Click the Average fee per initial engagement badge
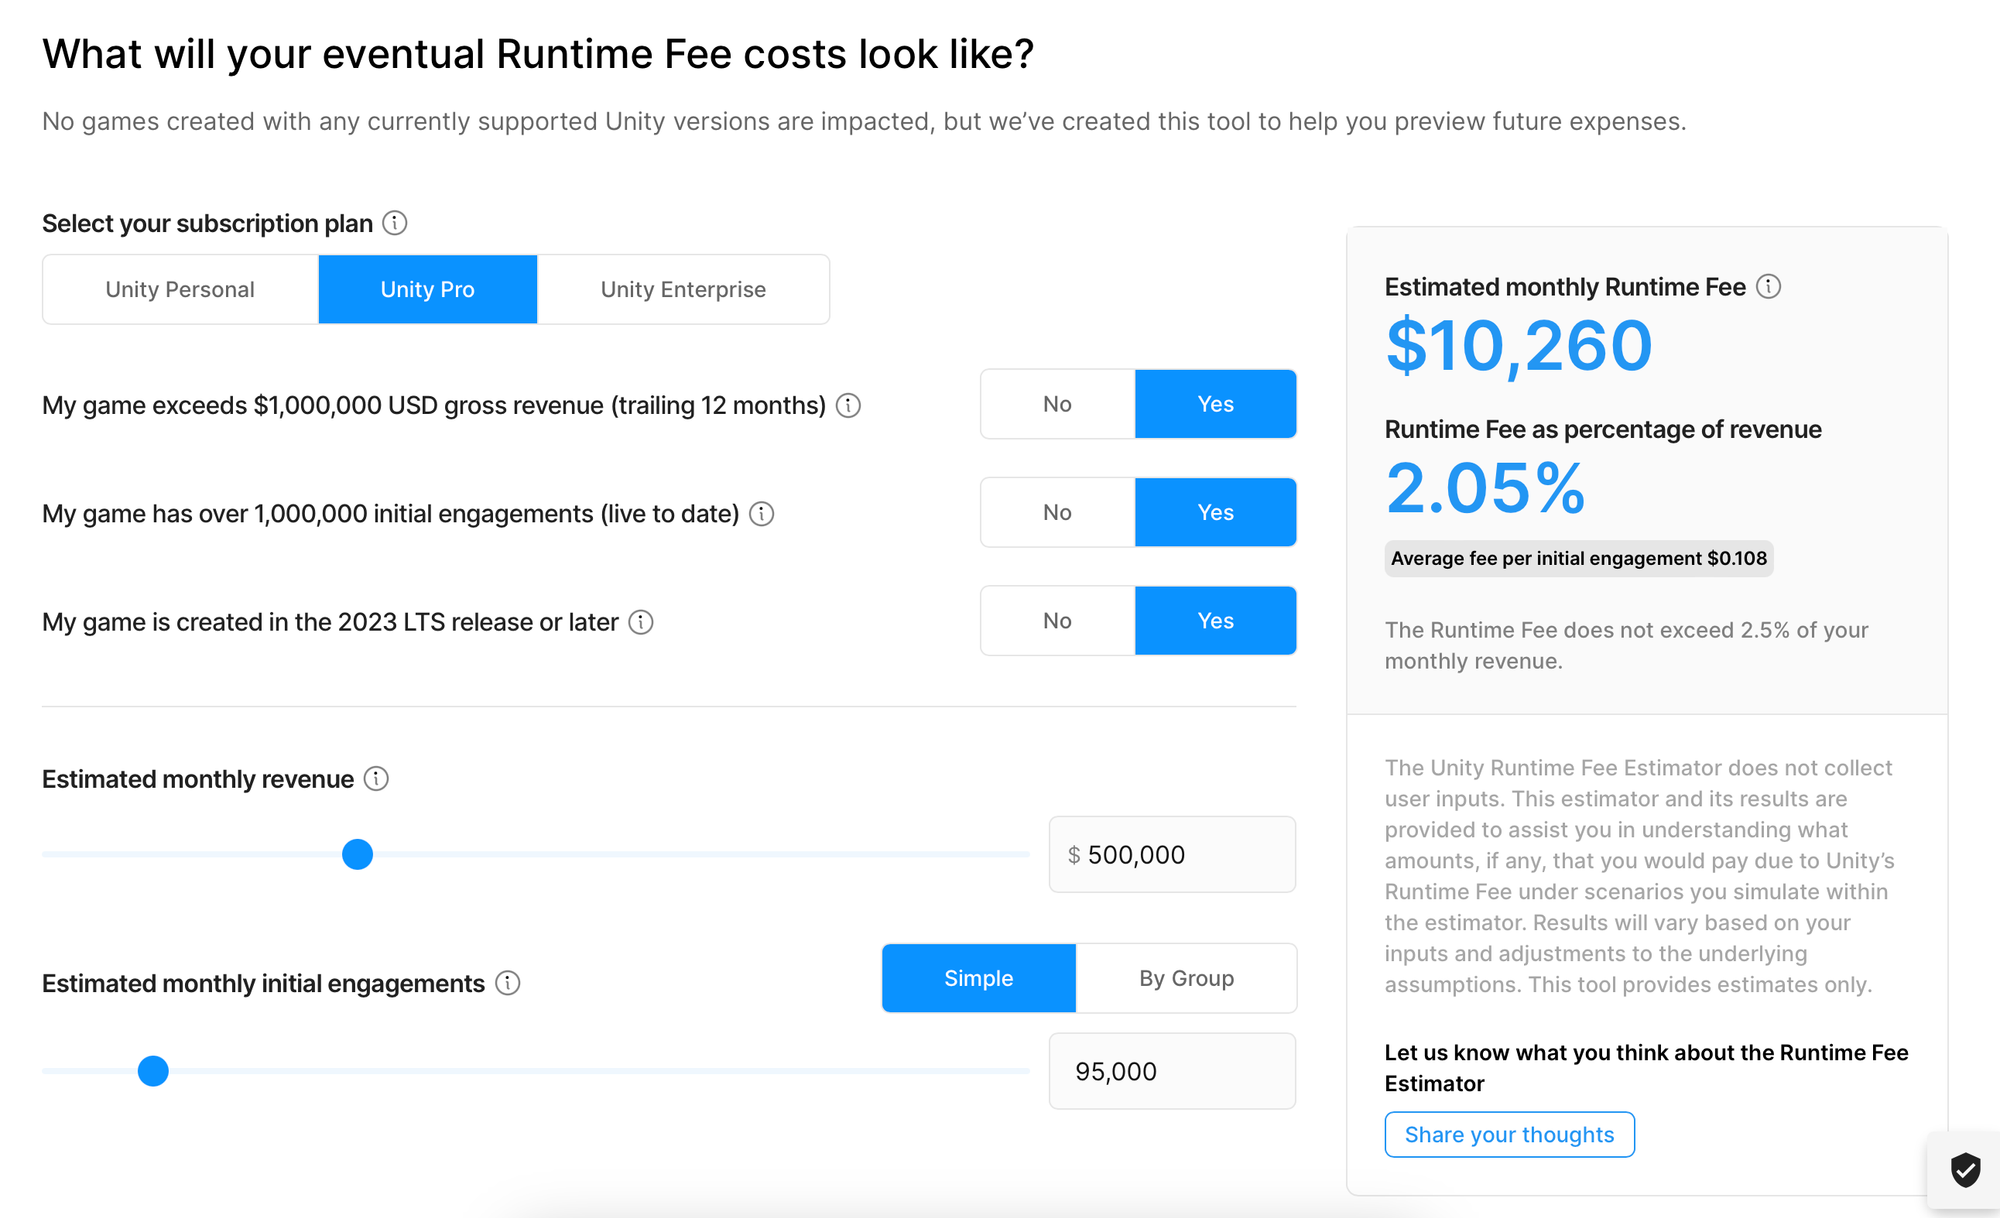This screenshot has width=2000, height=1218. tap(1579, 558)
